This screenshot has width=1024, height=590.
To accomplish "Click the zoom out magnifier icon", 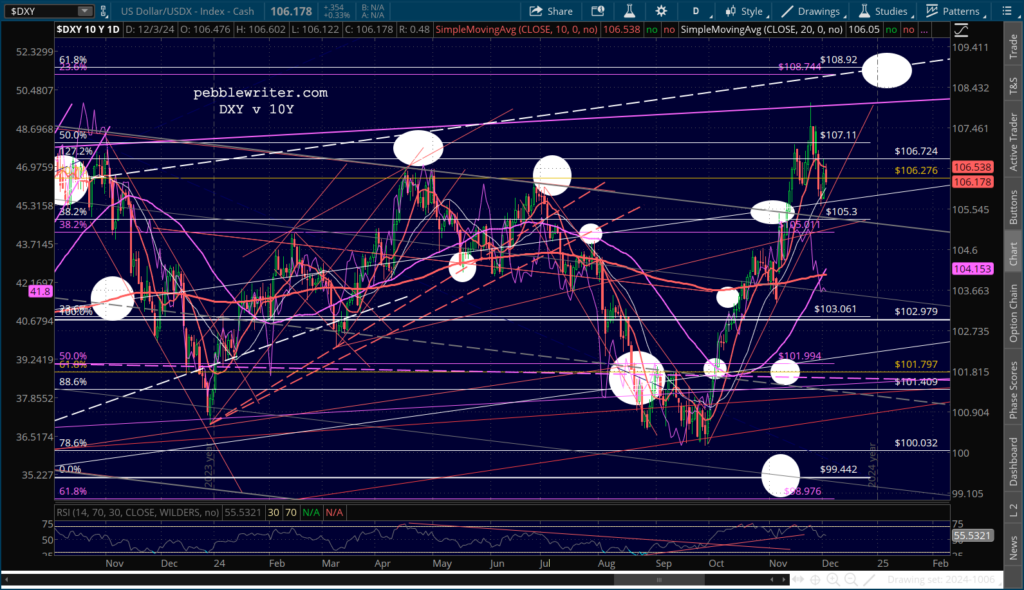I will point(850,580).
